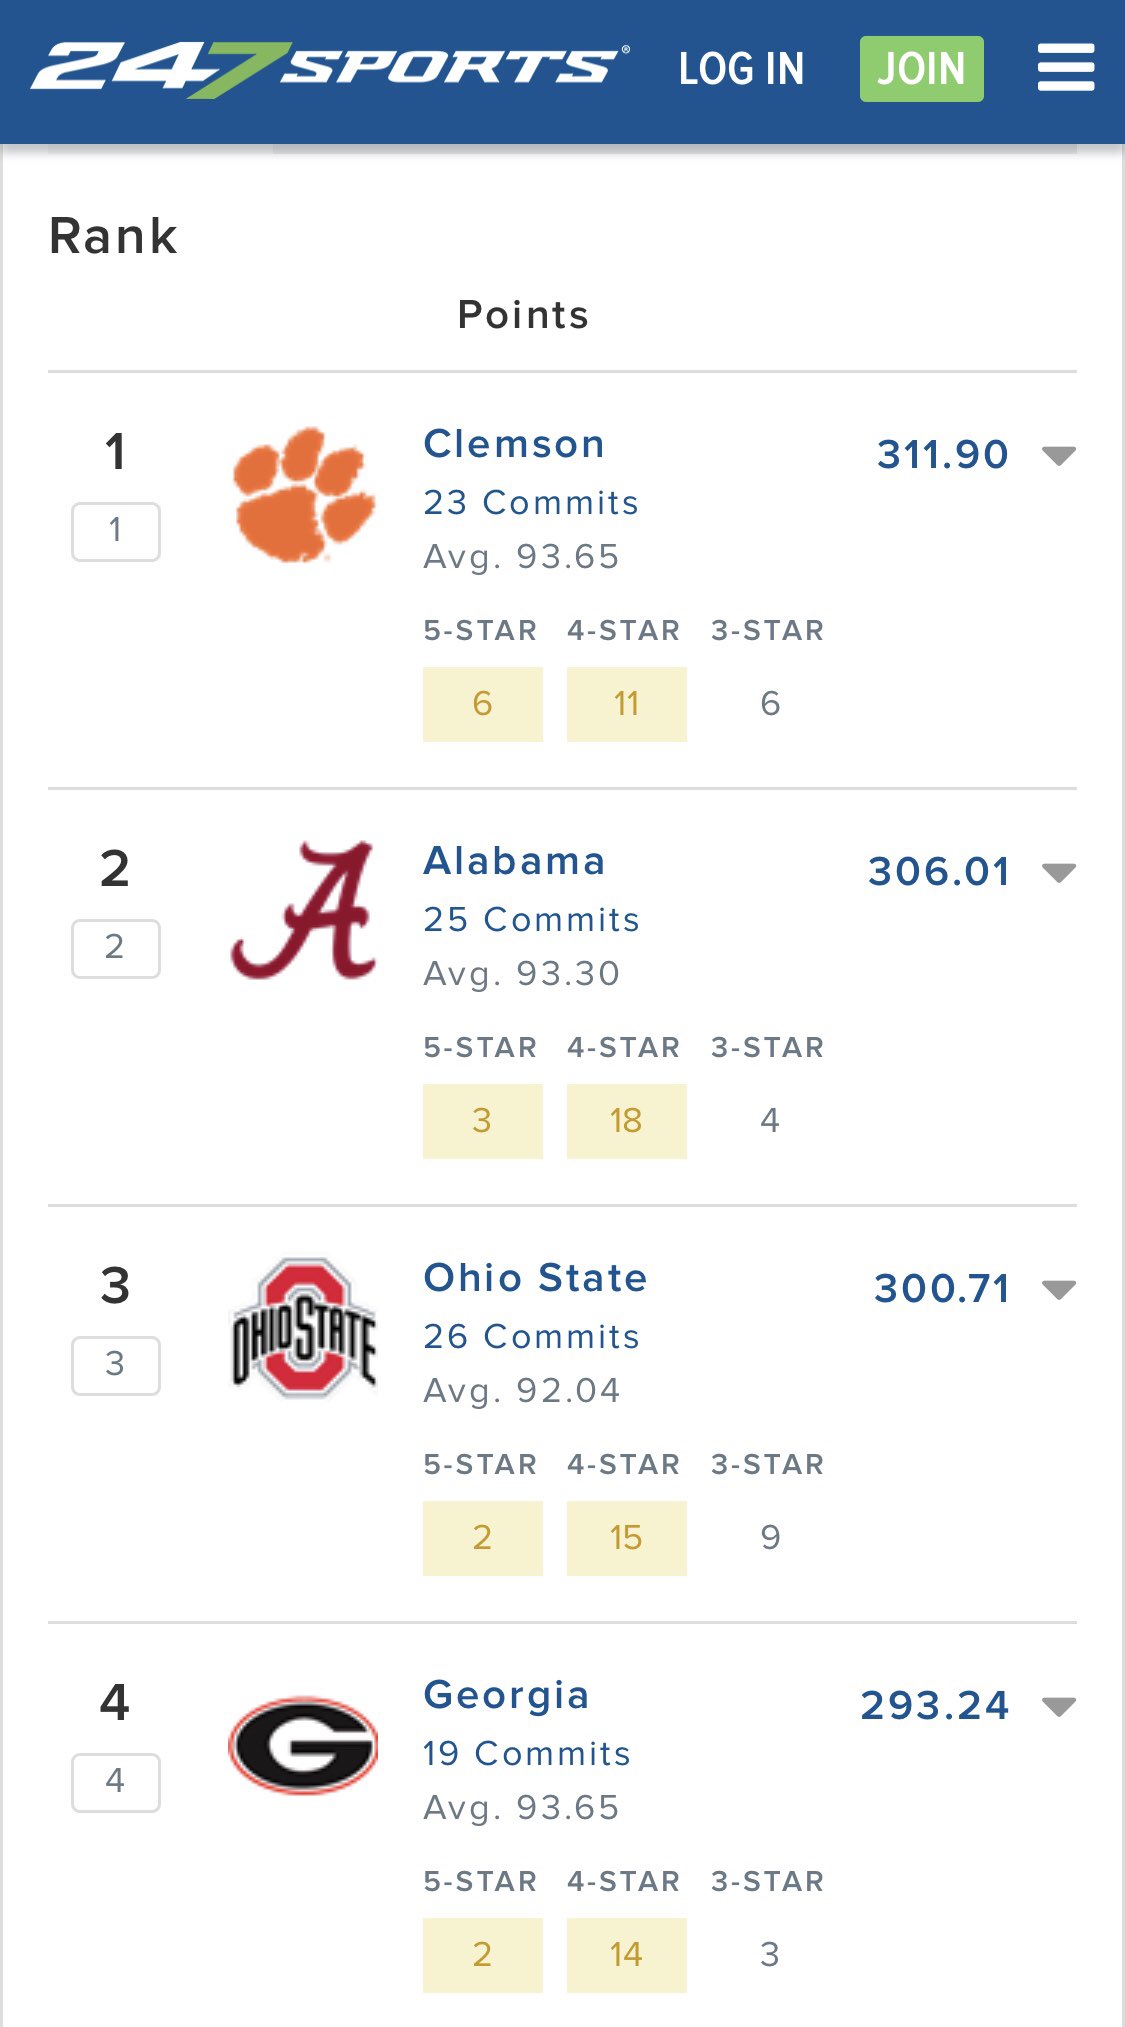Click the Clemson tiger paw logo
This screenshot has height=2027, width=1125.
click(x=303, y=495)
